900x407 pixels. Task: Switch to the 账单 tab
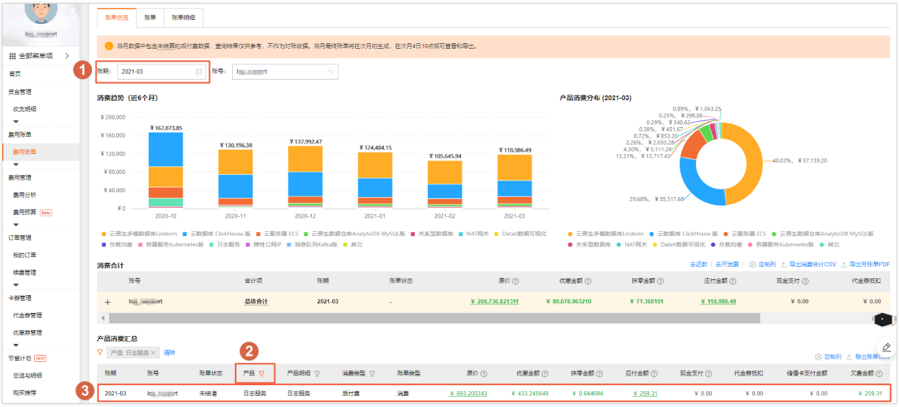coord(150,18)
